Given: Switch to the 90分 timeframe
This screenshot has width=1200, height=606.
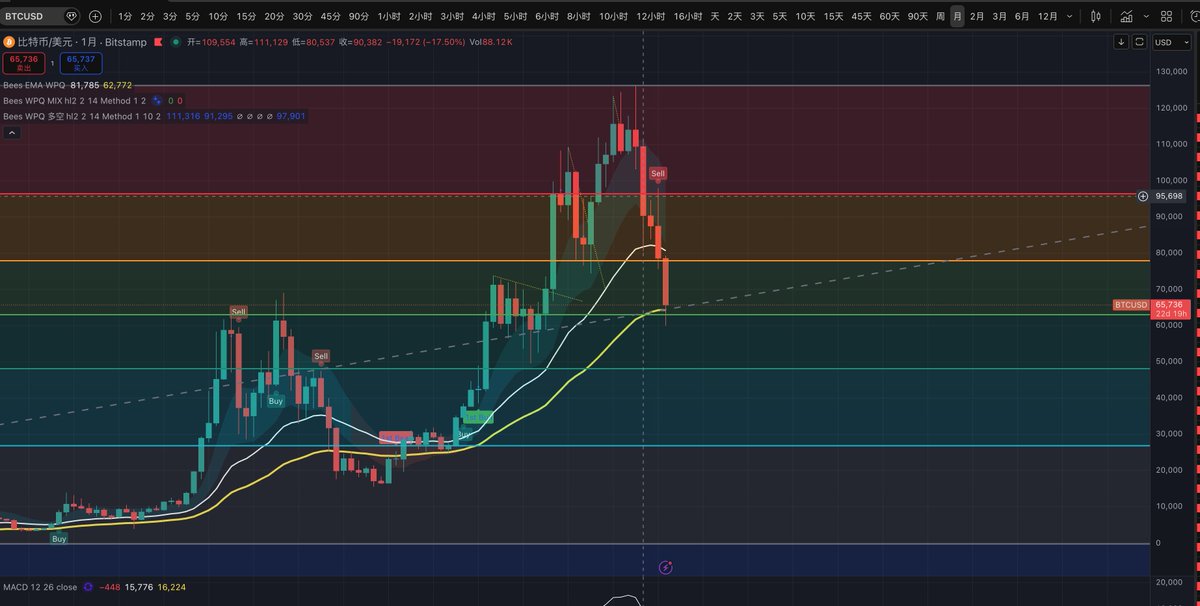Looking at the screenshot, I should (x=359, y=16).
